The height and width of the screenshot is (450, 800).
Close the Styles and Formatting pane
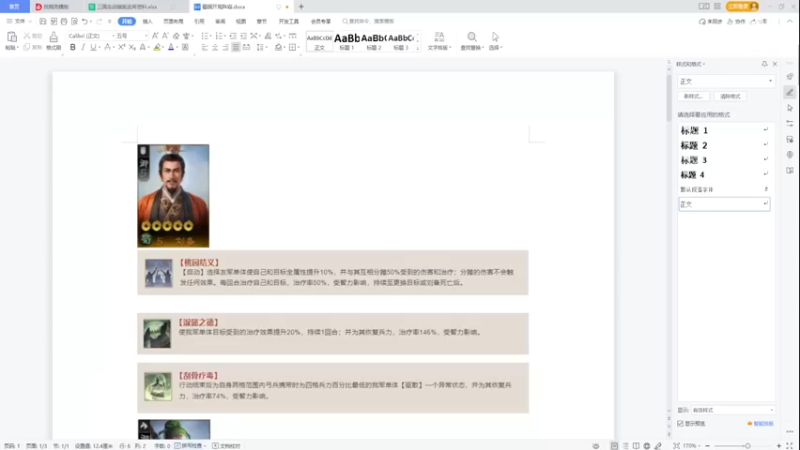[x=775, y=64]
